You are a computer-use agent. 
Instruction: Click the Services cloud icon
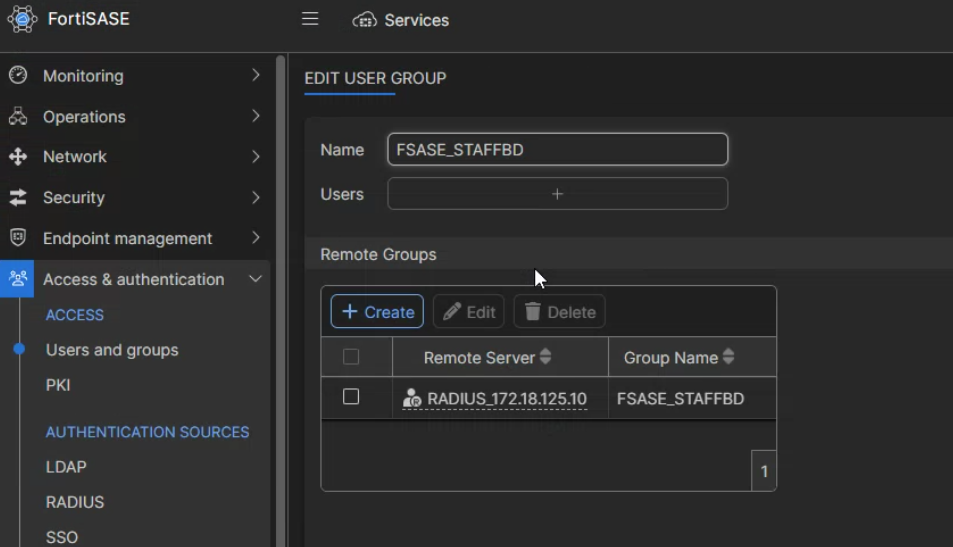[364, 20]
